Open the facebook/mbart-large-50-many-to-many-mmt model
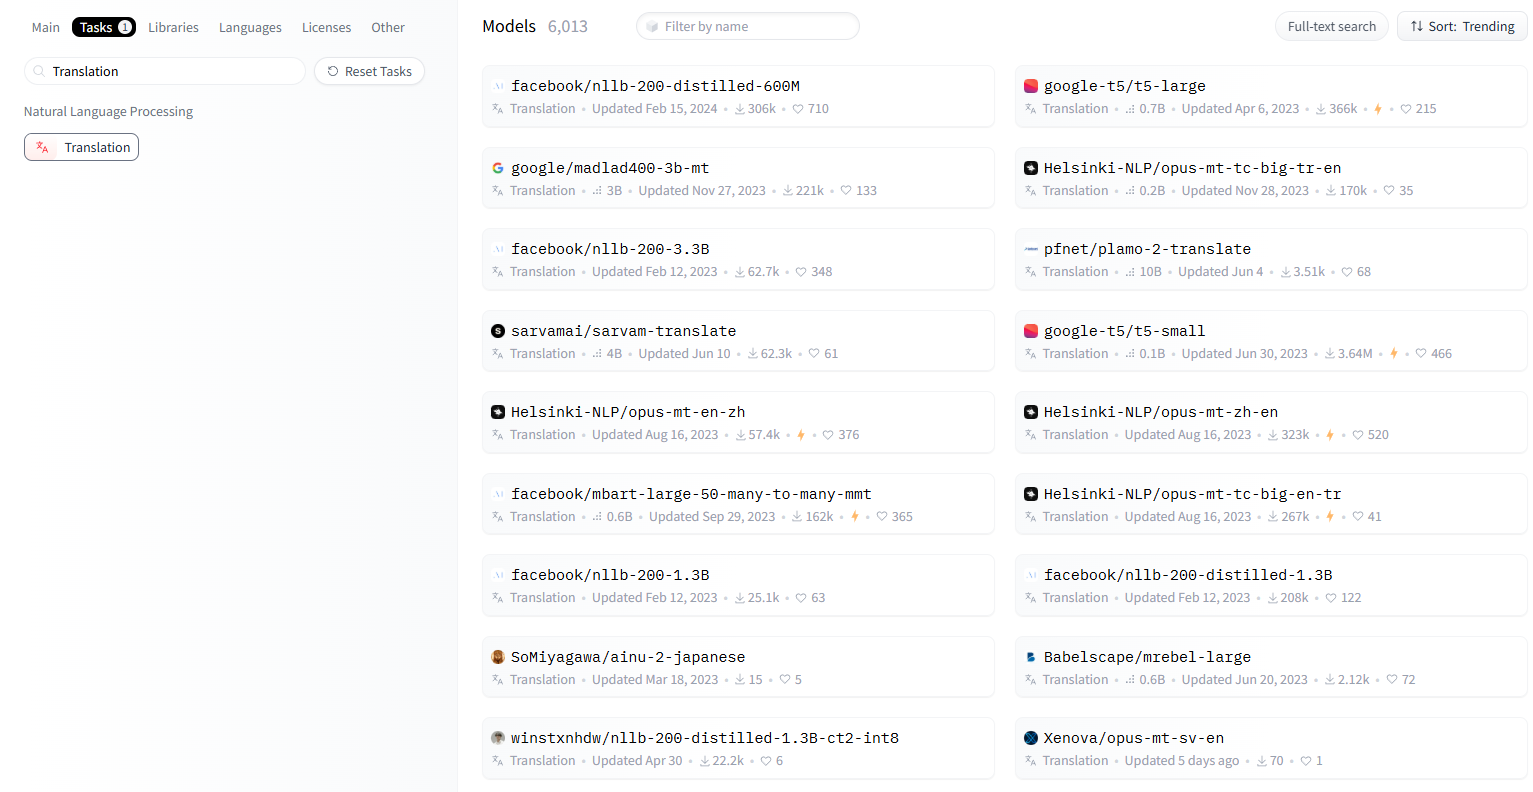The image size is (1533, 792). [x=738, y=504]
